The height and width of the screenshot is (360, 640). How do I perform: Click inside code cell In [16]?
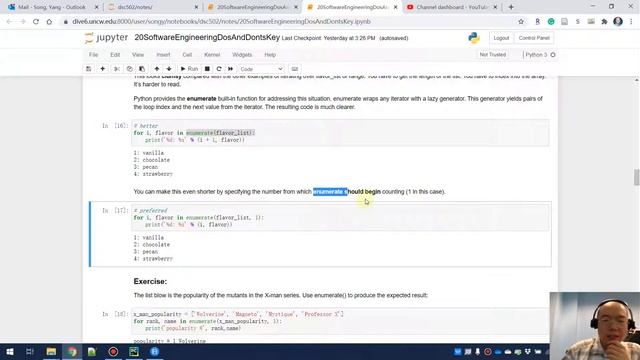340,133
